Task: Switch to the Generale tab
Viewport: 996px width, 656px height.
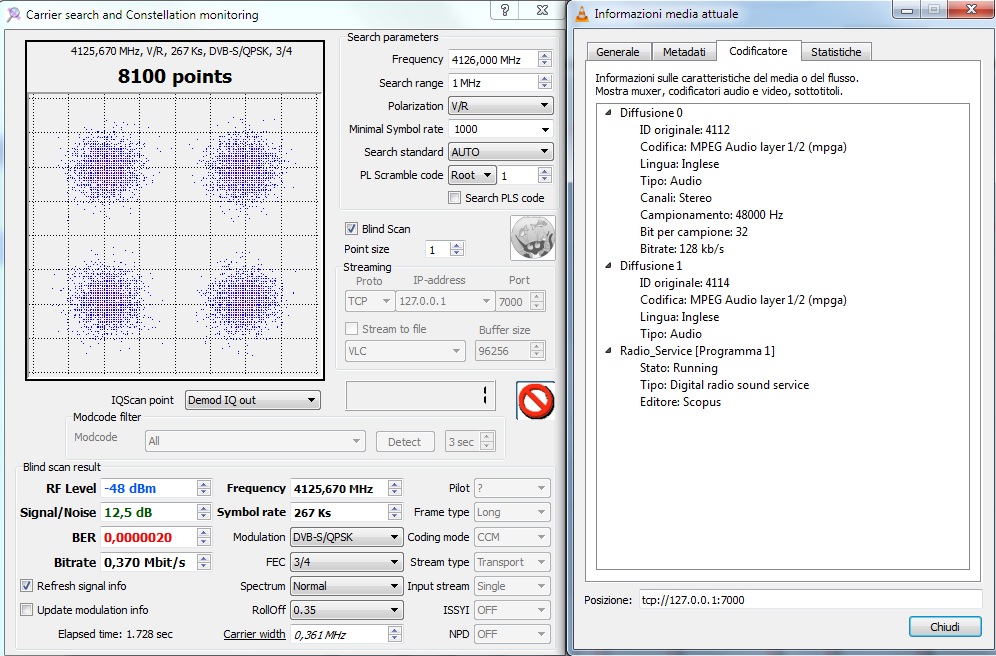Action: 618,52
